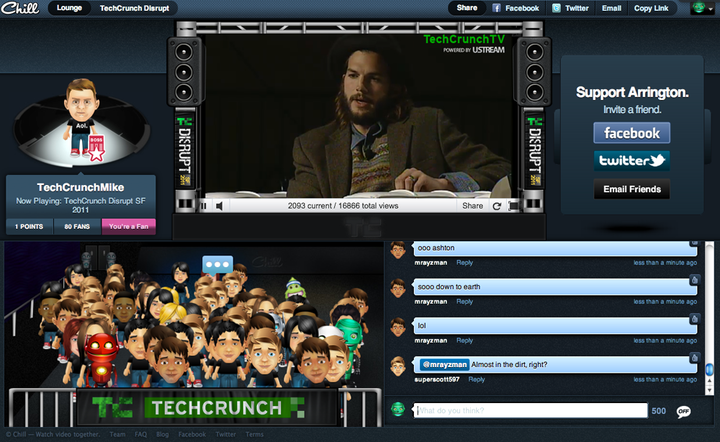
Task: Reload the video stream
Action: click(x=496, y=206)
